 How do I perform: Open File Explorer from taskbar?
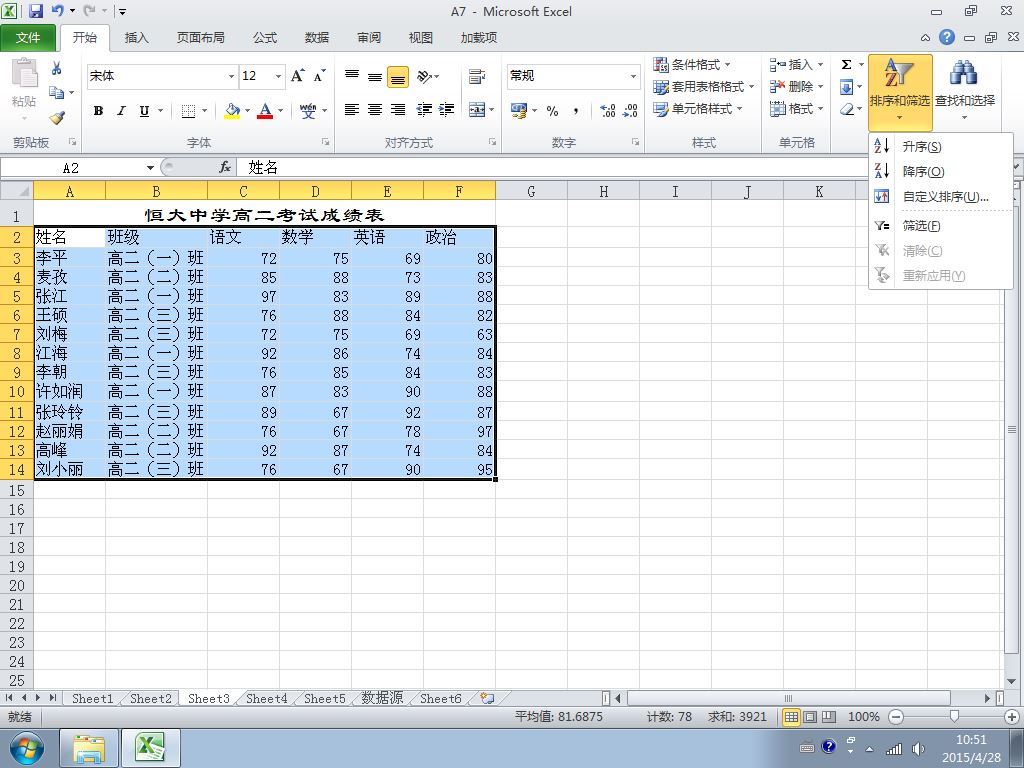click(89, 748)
